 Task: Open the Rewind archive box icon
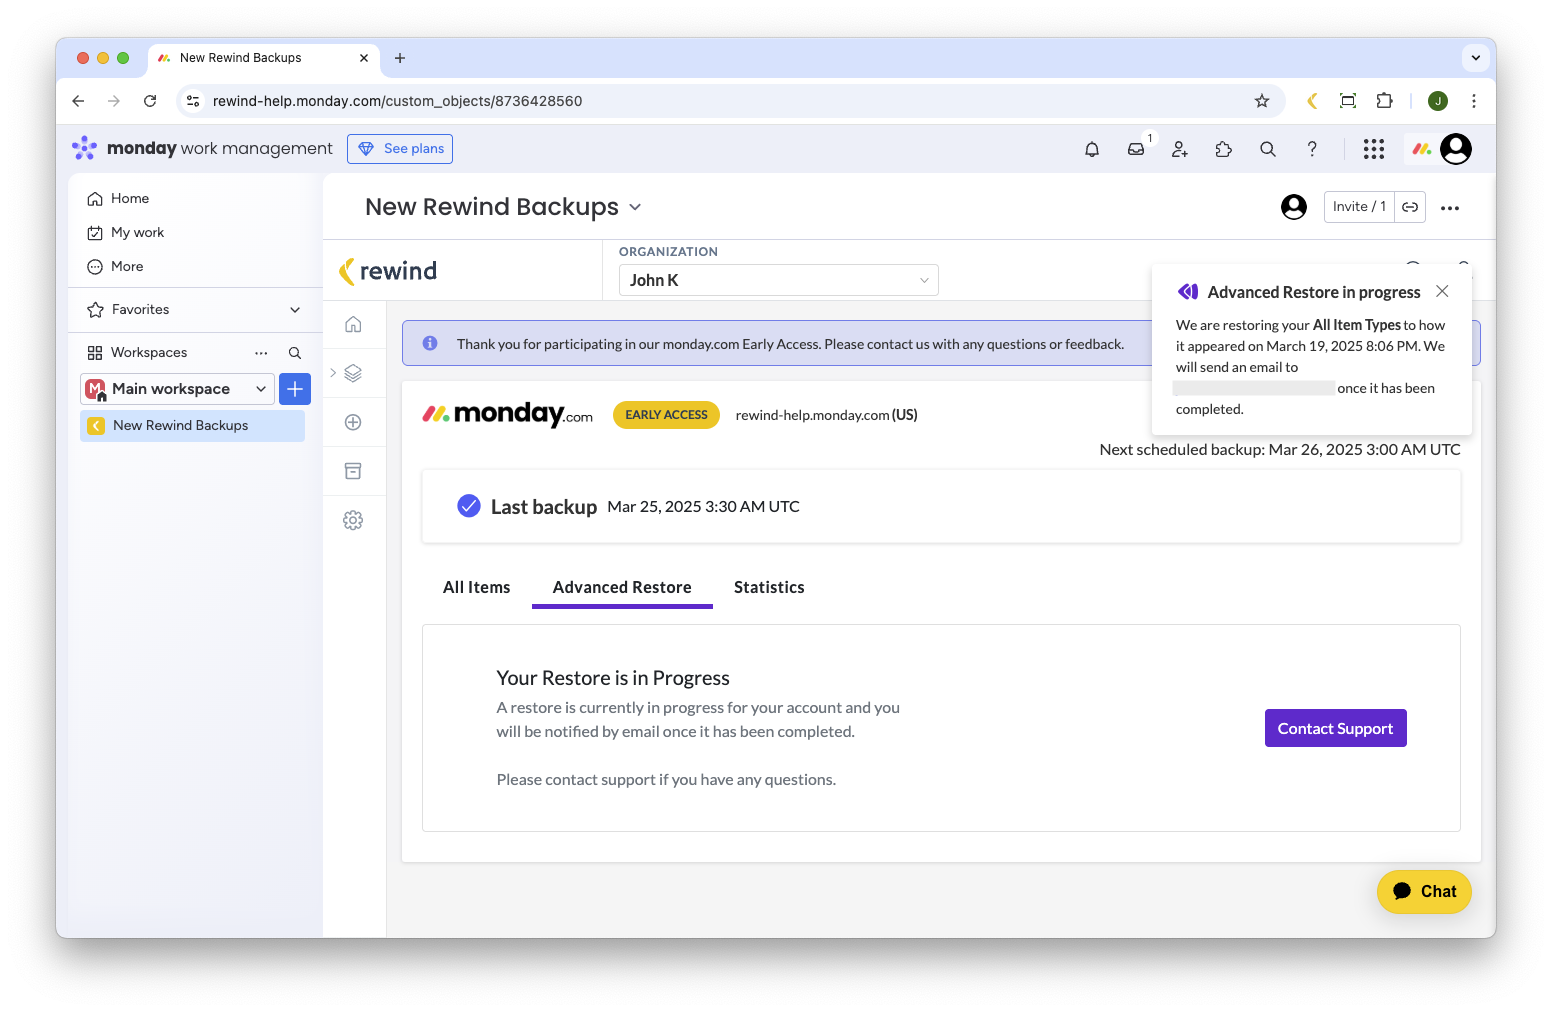coord(353,471)
